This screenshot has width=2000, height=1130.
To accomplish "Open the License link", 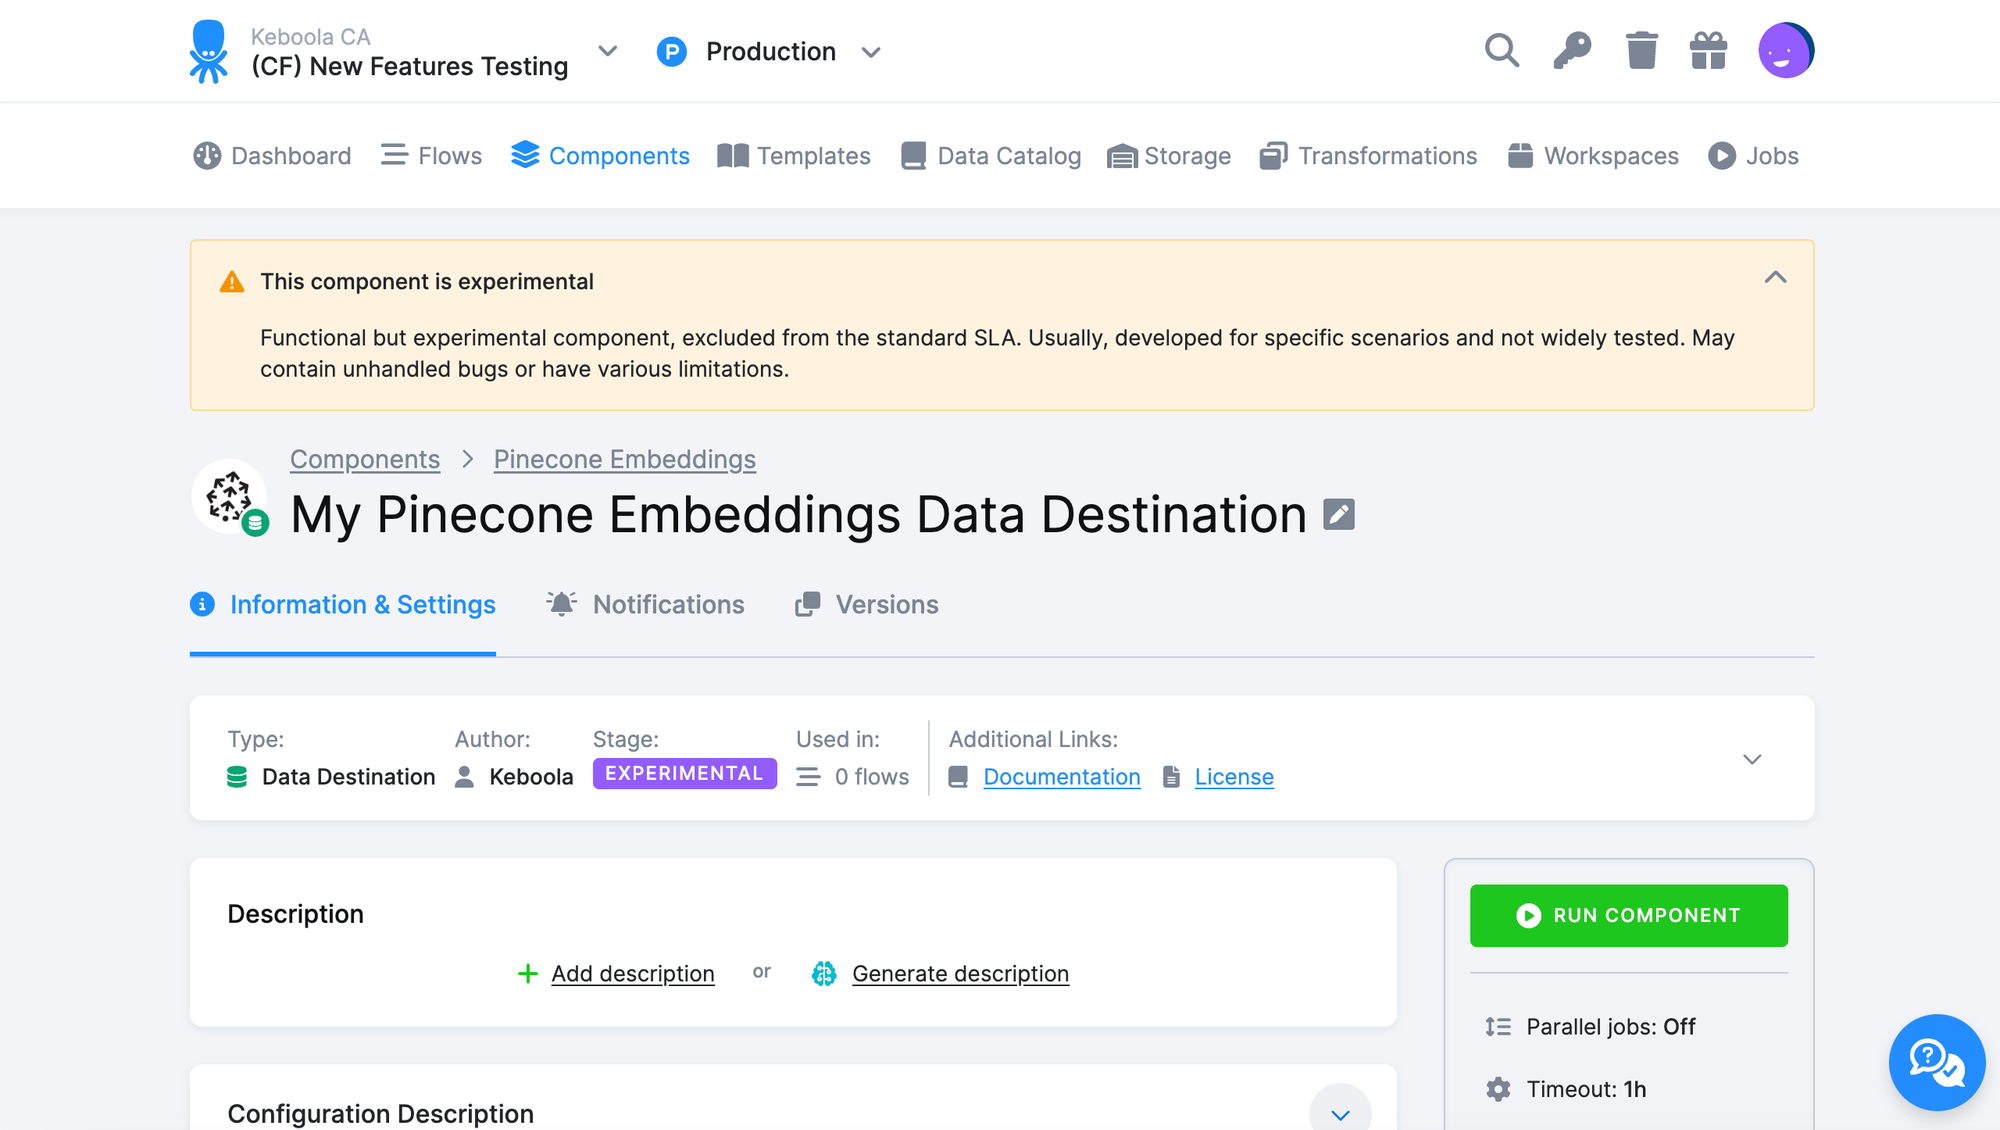I will tap(1234, 777).
